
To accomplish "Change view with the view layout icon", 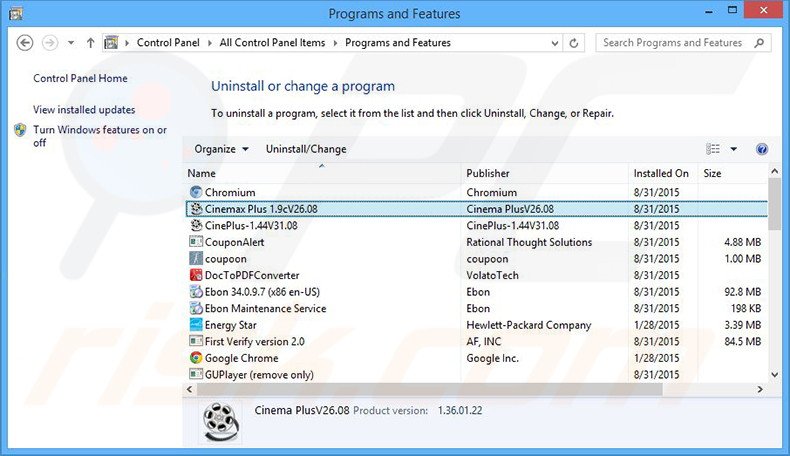I will (712, 149).
